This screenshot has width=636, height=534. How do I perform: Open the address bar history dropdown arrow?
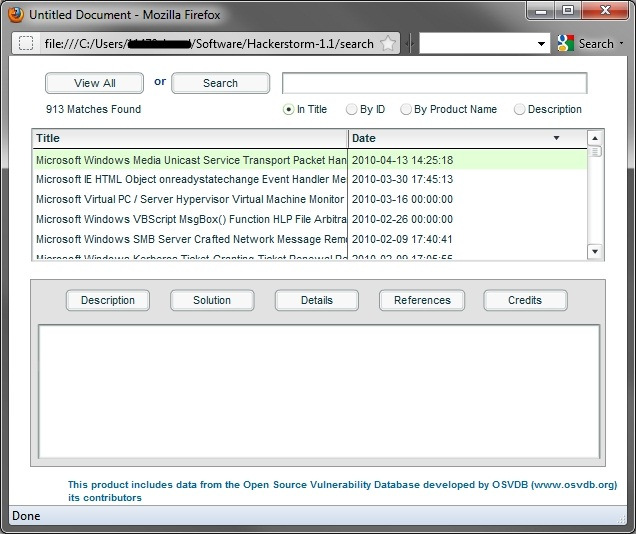pos(541,44)
